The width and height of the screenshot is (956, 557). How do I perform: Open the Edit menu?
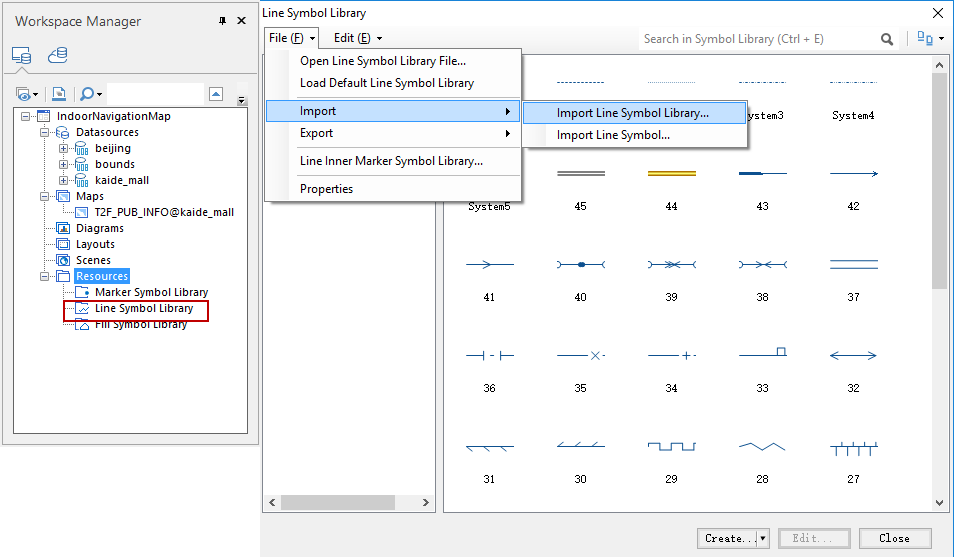click(x=357, y=38)
